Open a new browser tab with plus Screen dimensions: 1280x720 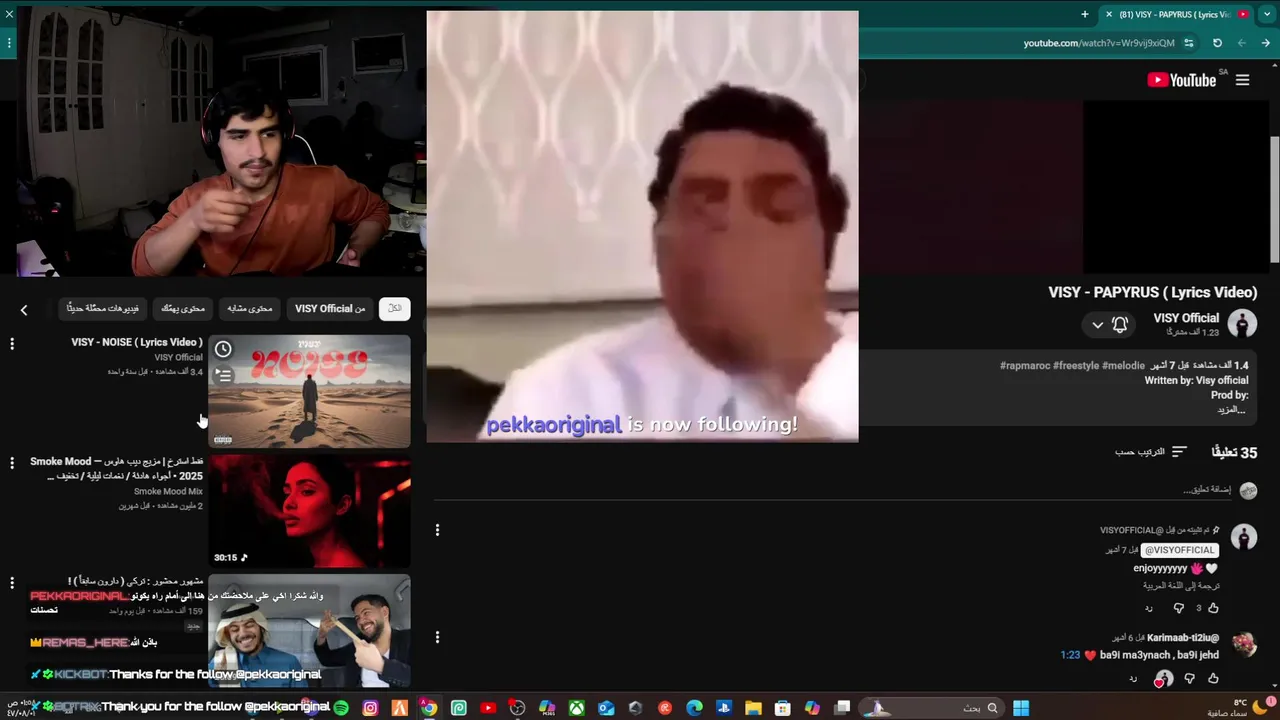click(1085, 14)
